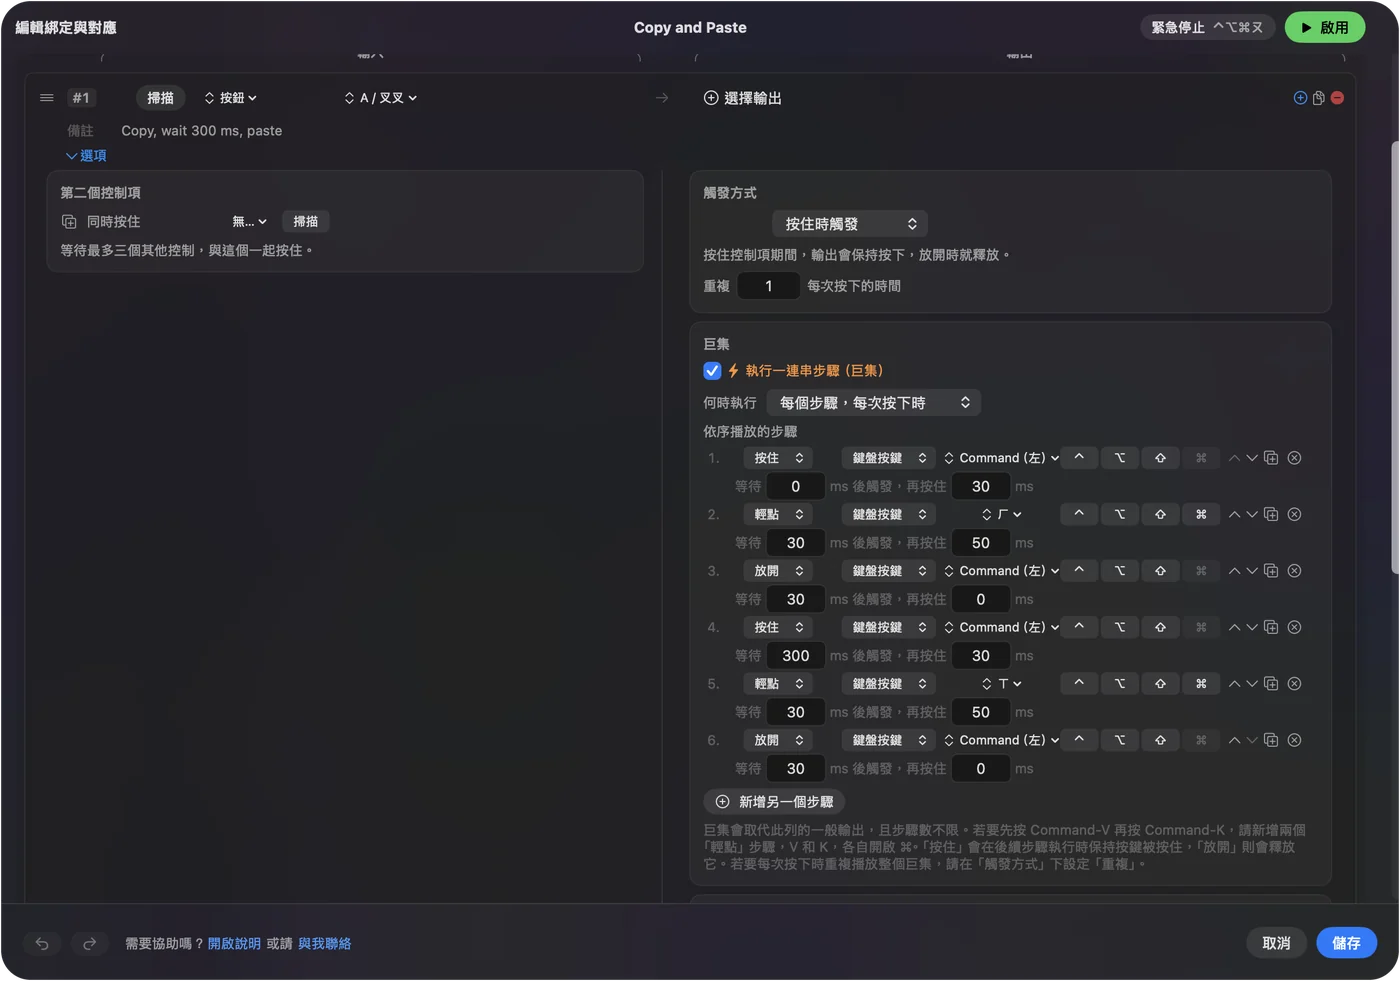
Task: Click the 重複 repeat count field
Action: [x=768, y=286]
